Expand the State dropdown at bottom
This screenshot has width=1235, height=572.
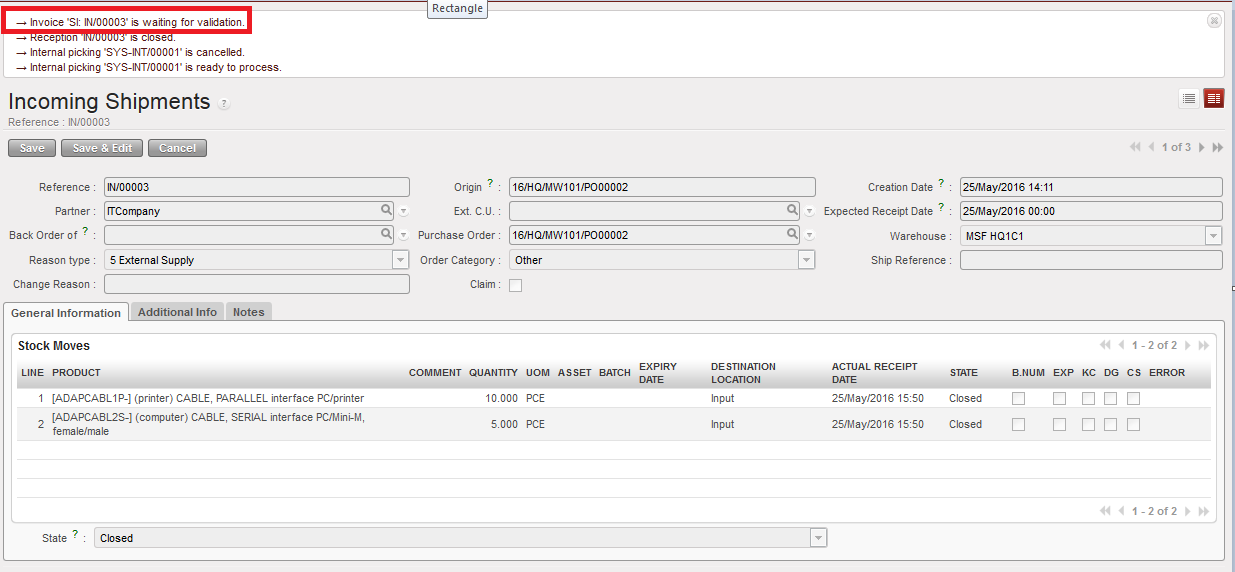point(818,538)
